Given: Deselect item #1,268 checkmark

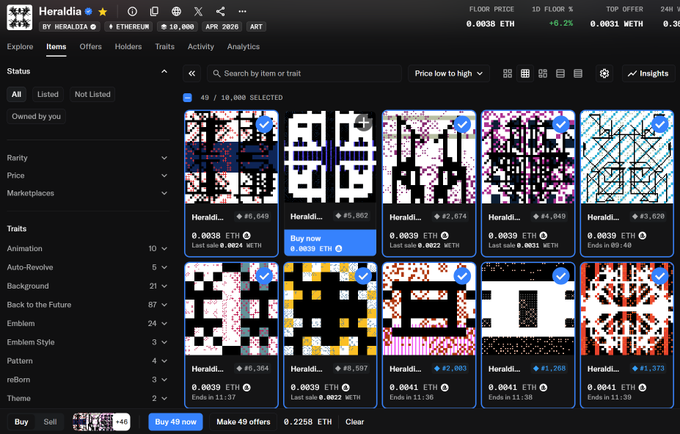Looking at the screenshot, I should pyautogui.click(x=561, y=276).
